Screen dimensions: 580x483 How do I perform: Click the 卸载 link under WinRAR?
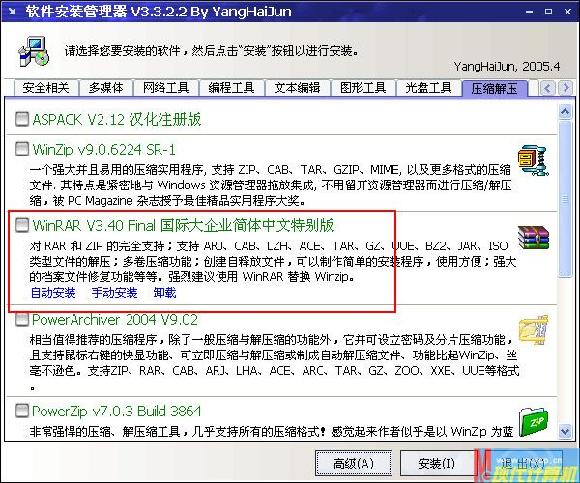point(165,293)
